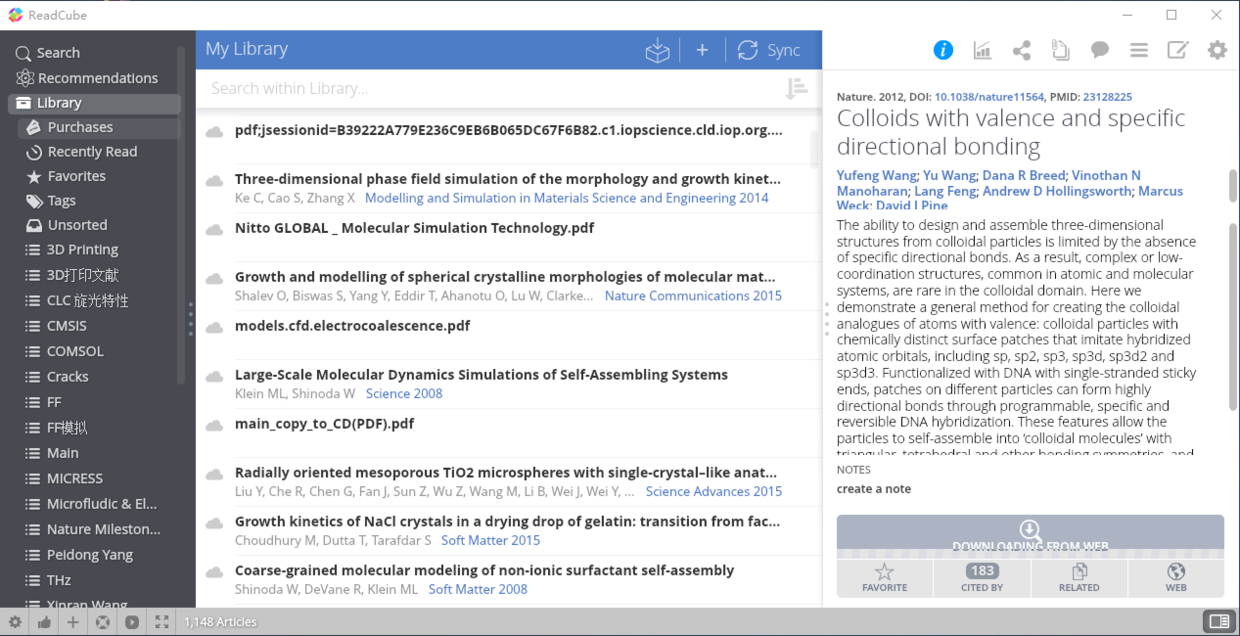1240x636 pixels.
Task: Click the share icon in details toolbar
Action: point(1021,50)
